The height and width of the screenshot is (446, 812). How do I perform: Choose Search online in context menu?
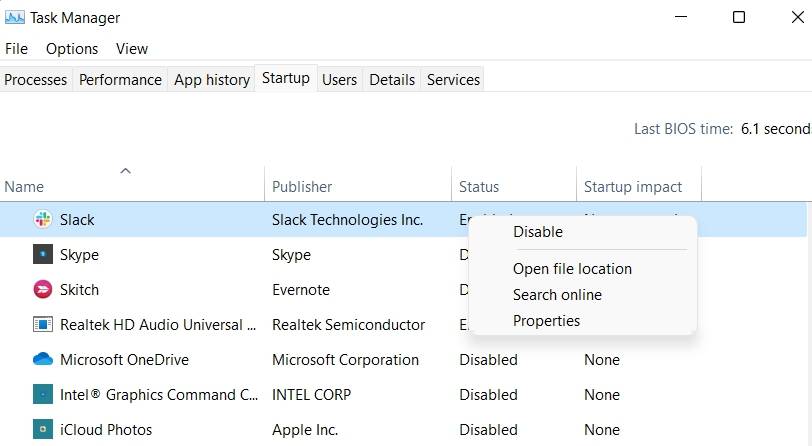[x=557, y=295]
